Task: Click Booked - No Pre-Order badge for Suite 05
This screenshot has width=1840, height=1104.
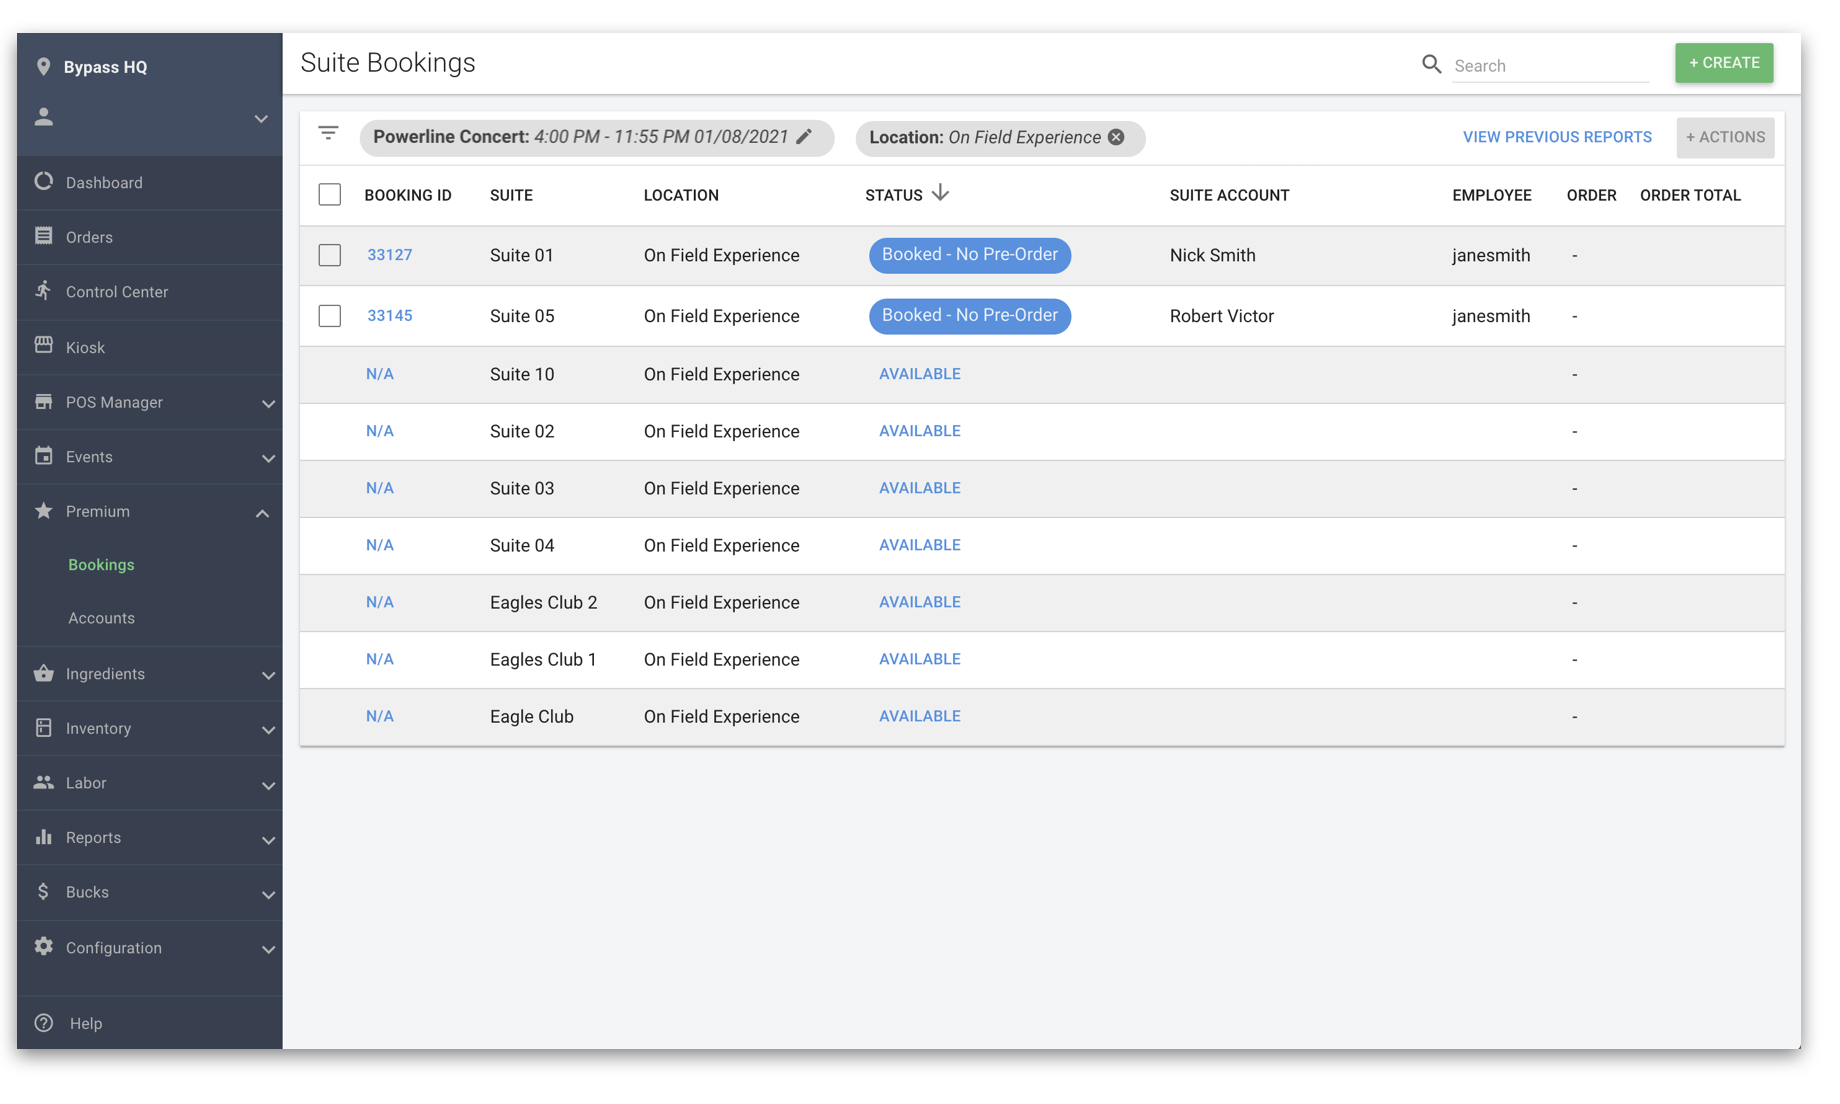Action: coord(970,316)
